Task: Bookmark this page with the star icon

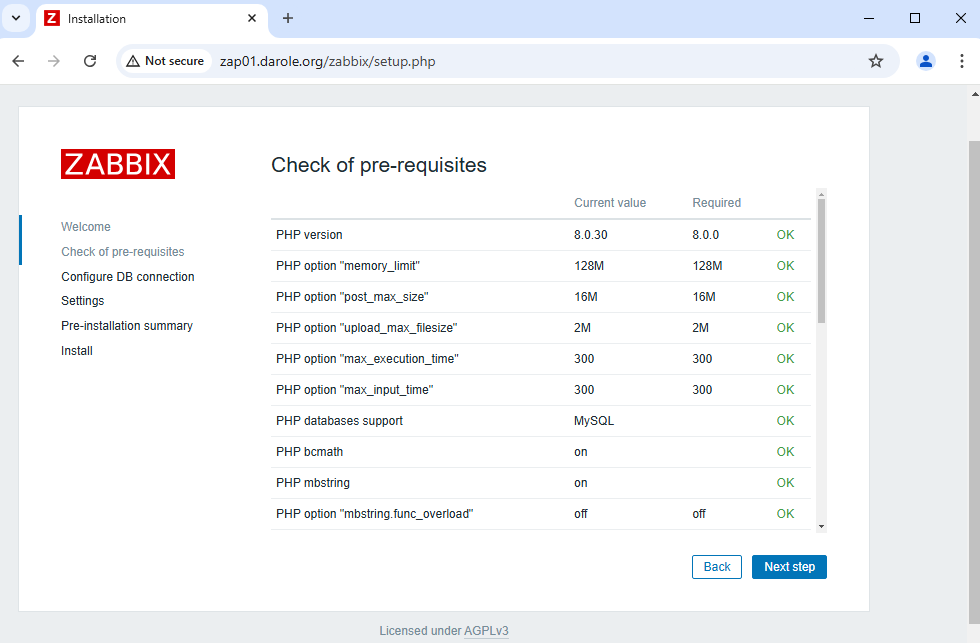Action: (876, 61)
